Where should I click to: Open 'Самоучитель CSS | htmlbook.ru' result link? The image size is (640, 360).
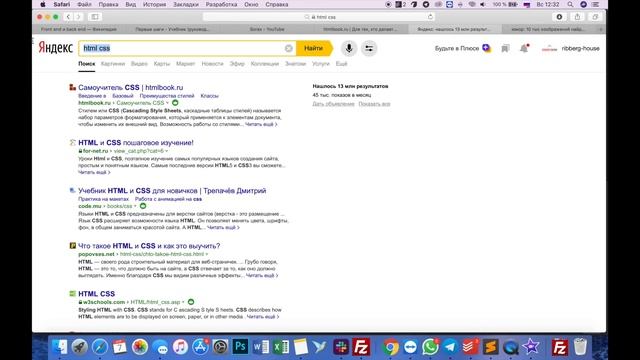(131, 87)
